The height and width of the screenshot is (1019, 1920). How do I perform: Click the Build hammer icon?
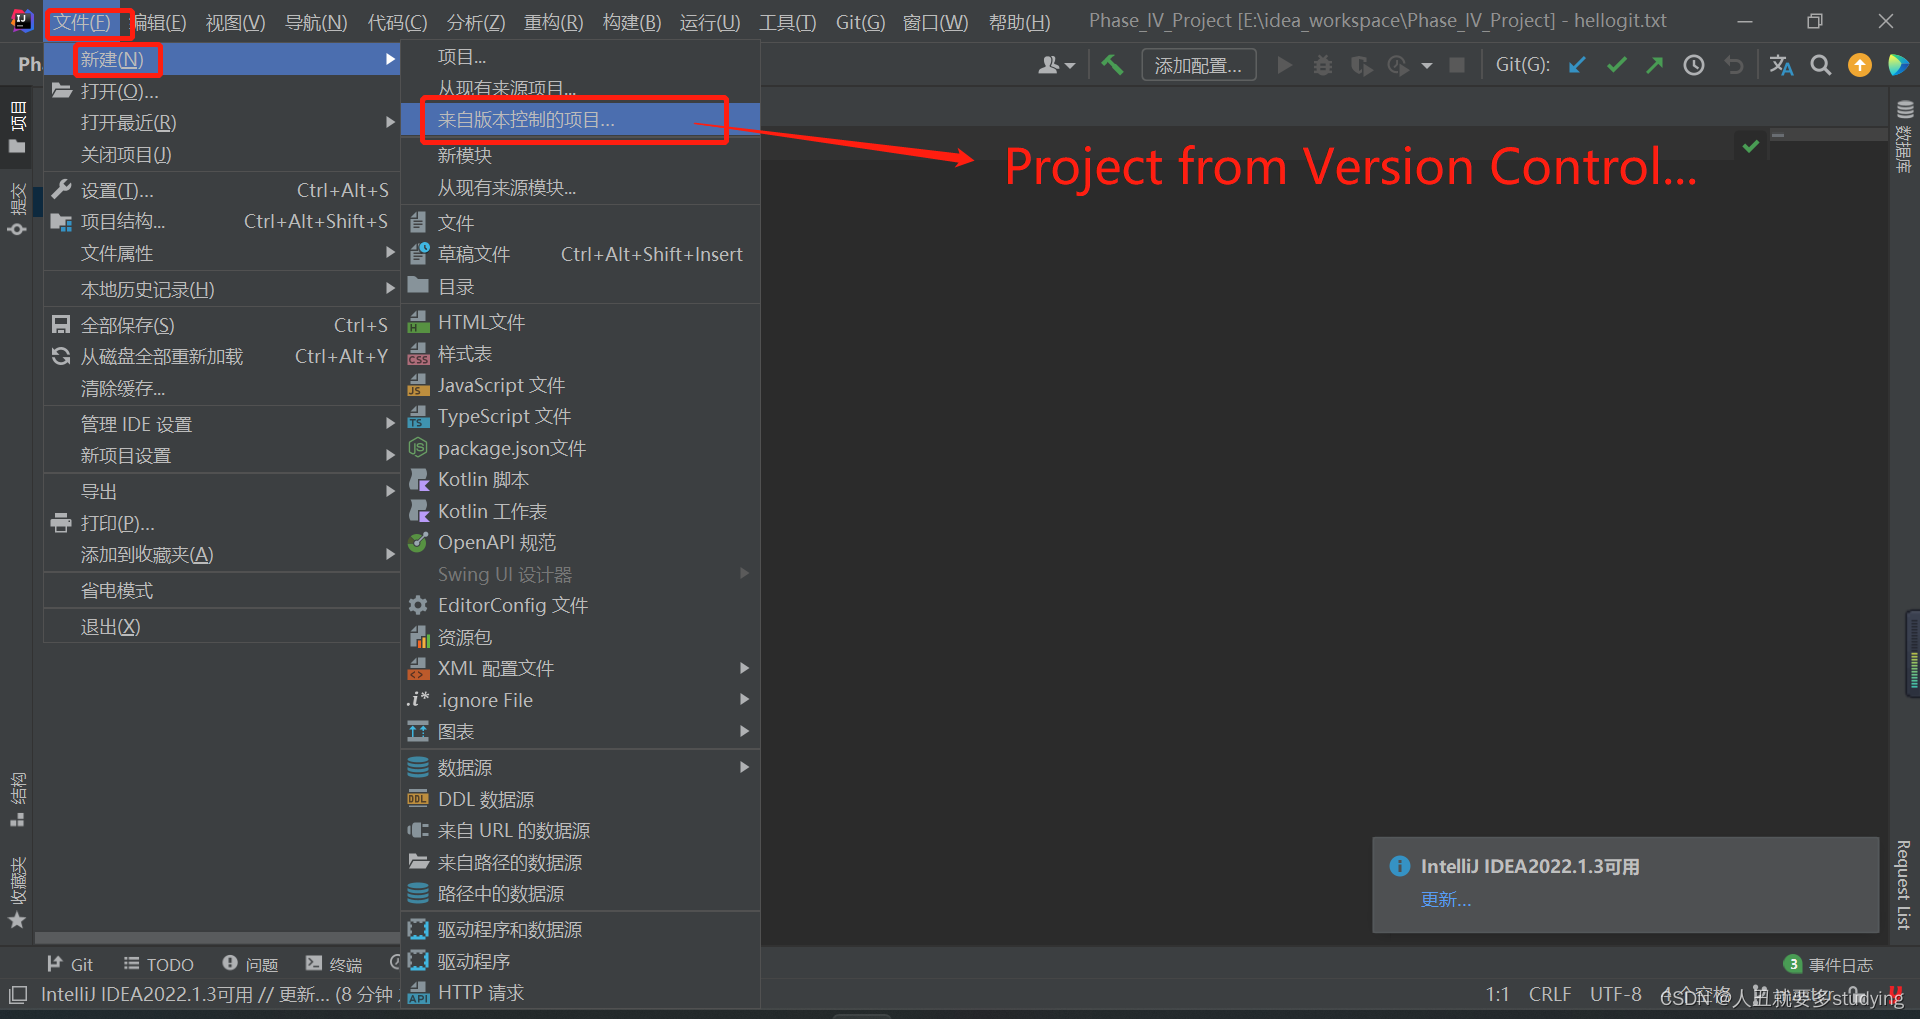(x=1112, y=65)
